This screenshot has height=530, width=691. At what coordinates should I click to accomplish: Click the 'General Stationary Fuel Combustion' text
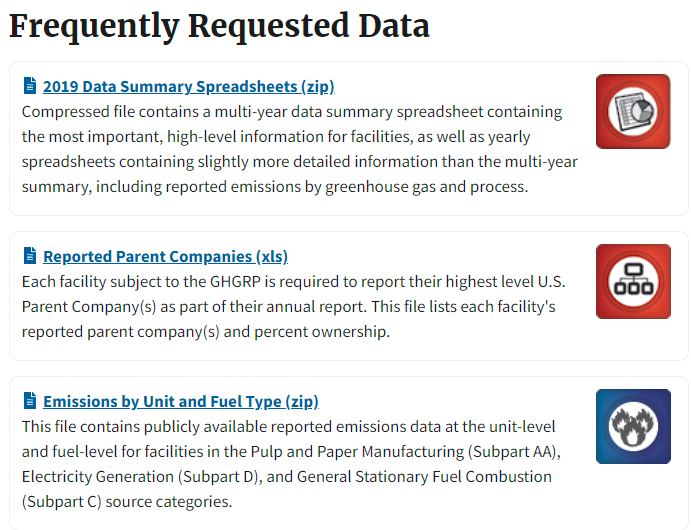[424, 476]
